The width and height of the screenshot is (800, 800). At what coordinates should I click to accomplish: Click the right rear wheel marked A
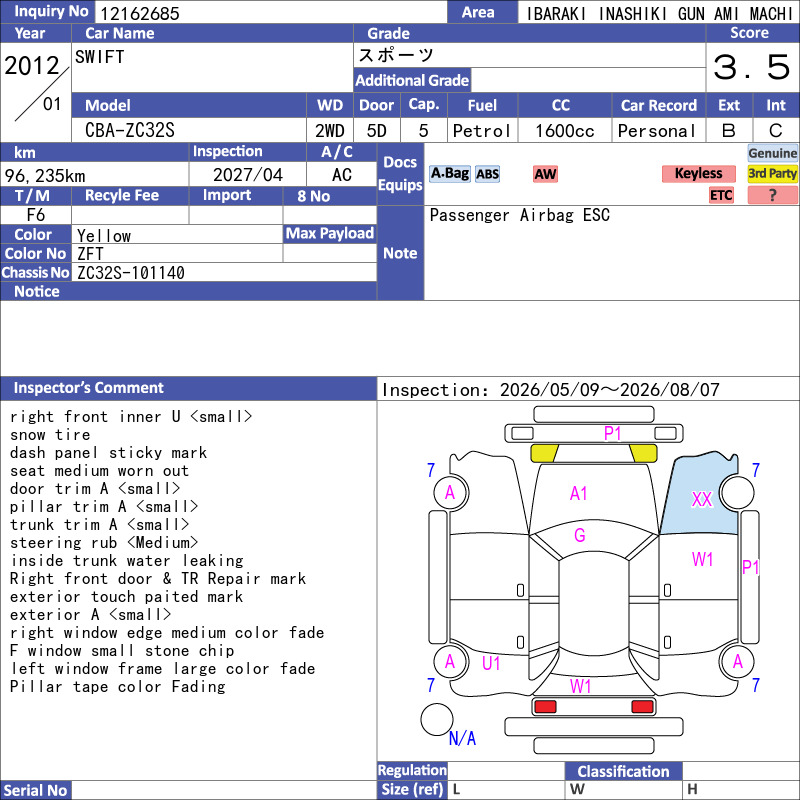tap(737, 662)
